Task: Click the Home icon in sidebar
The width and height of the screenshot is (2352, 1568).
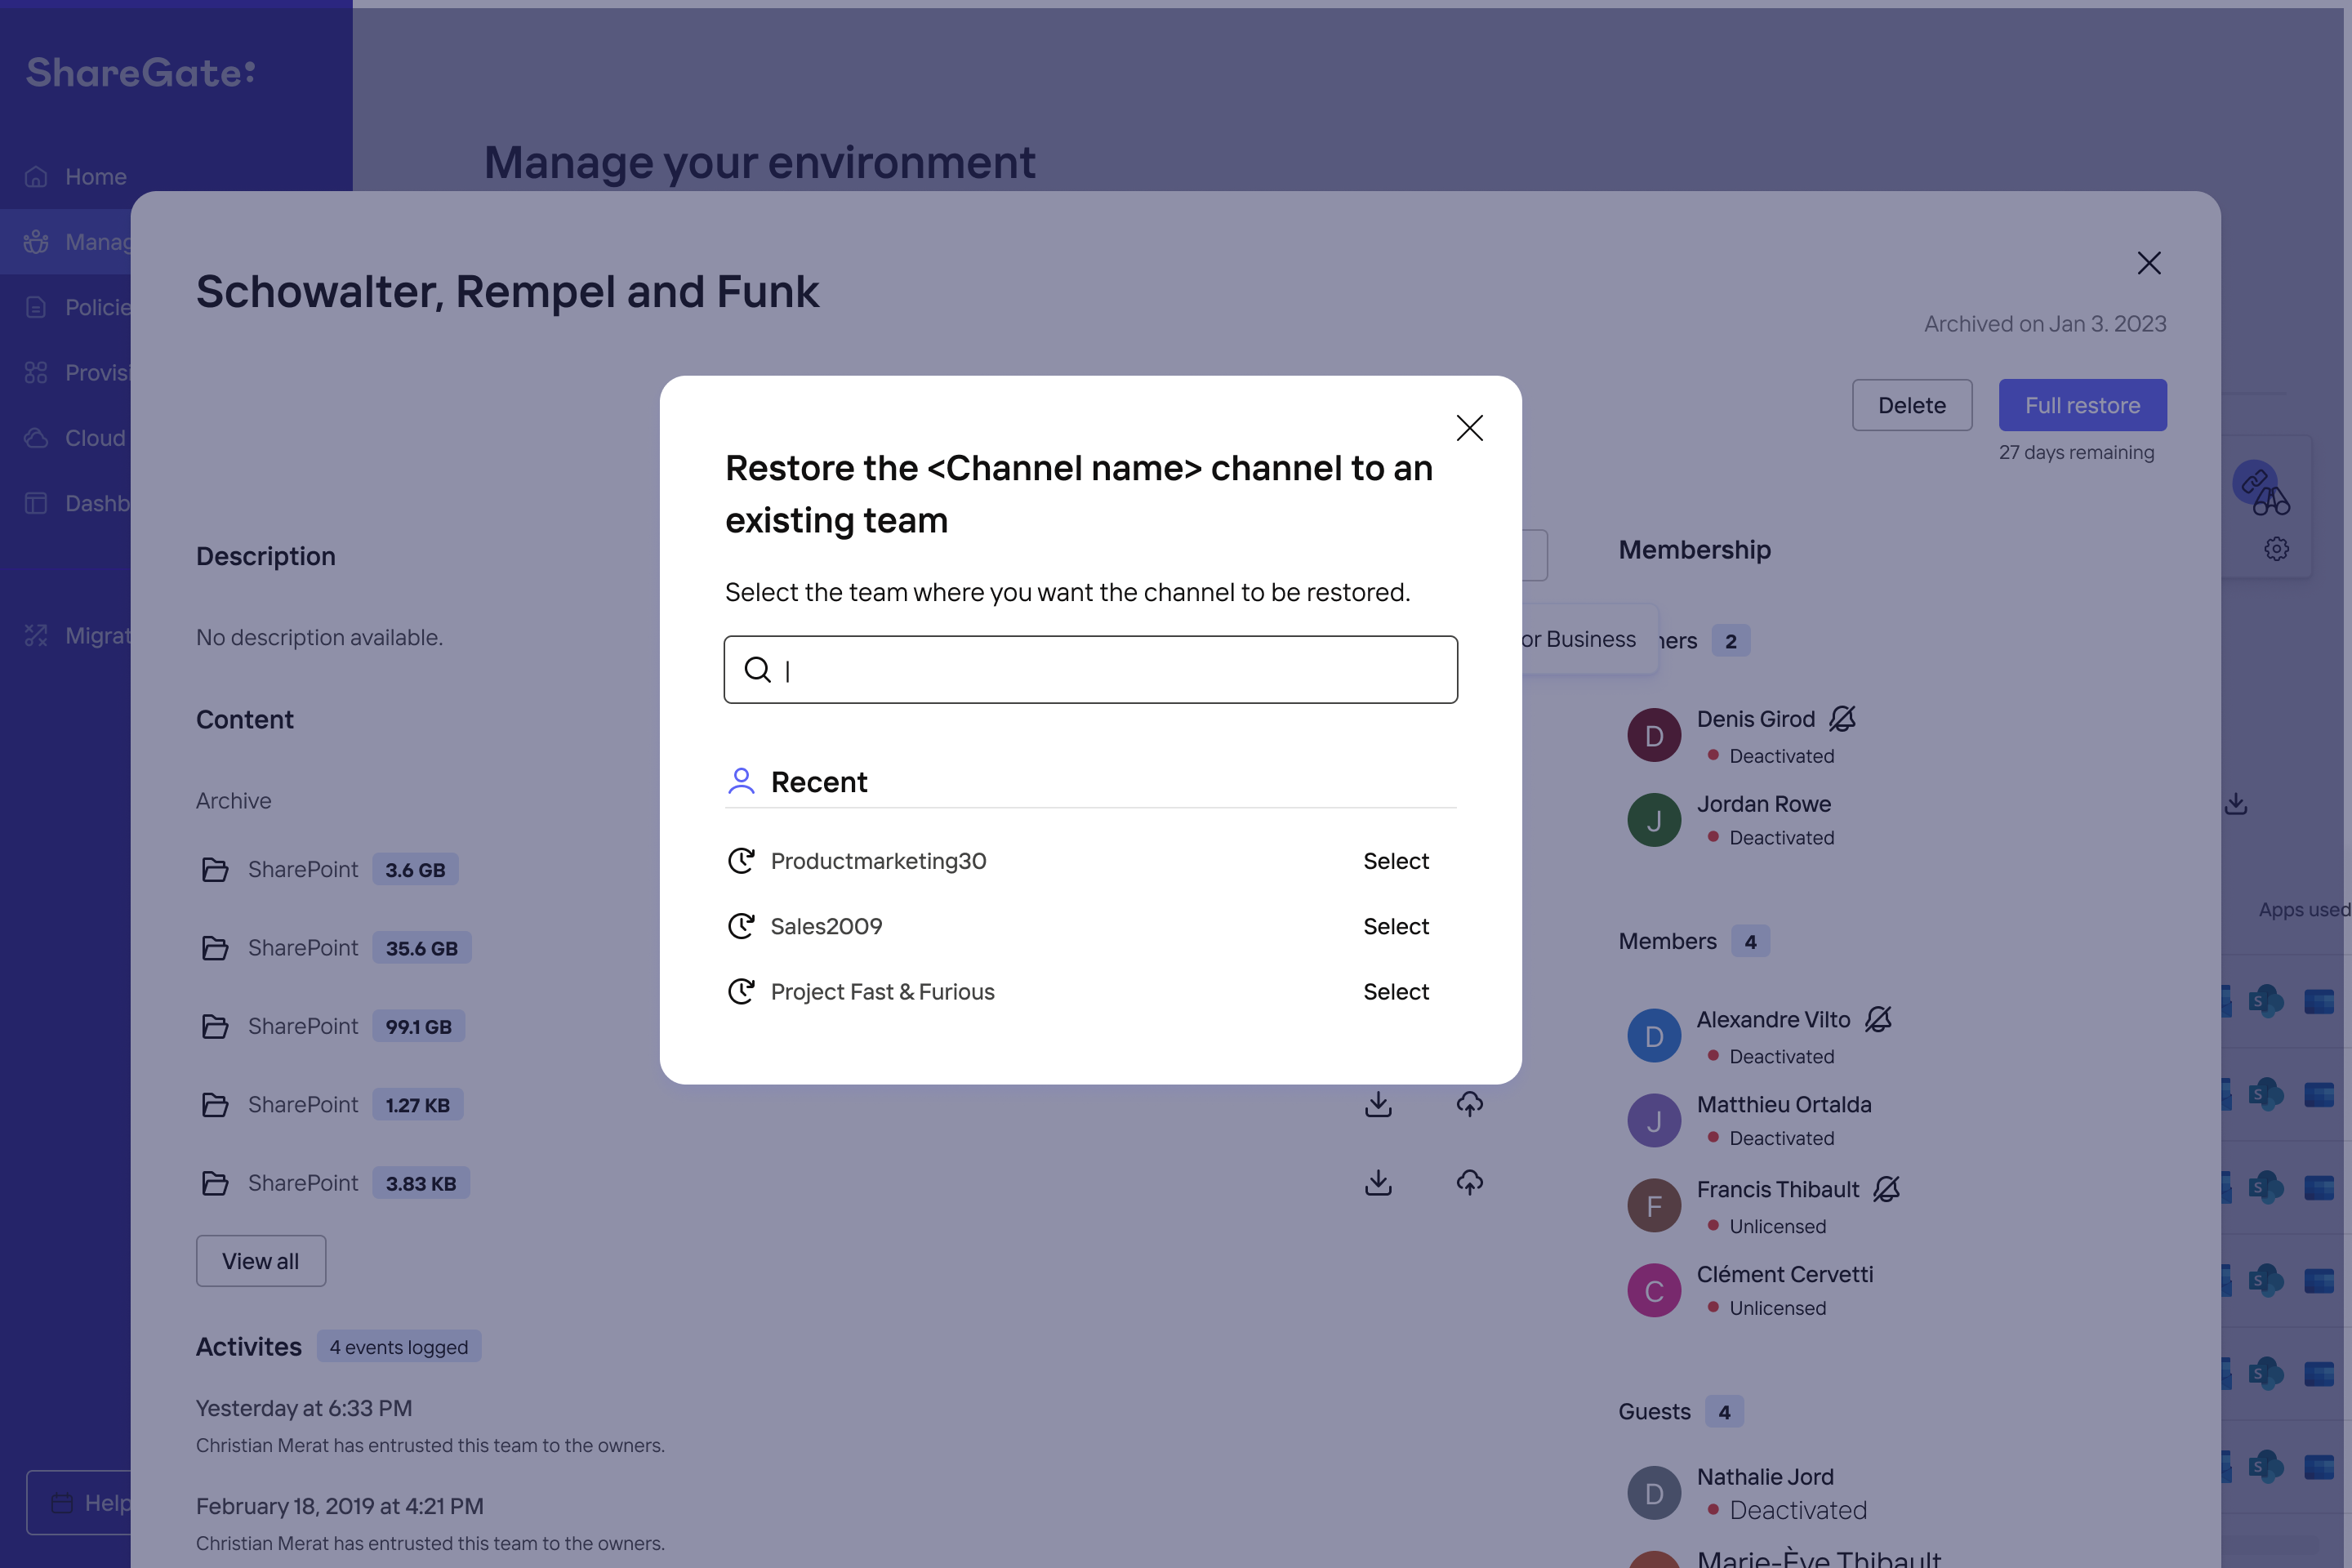Action: 36,177
